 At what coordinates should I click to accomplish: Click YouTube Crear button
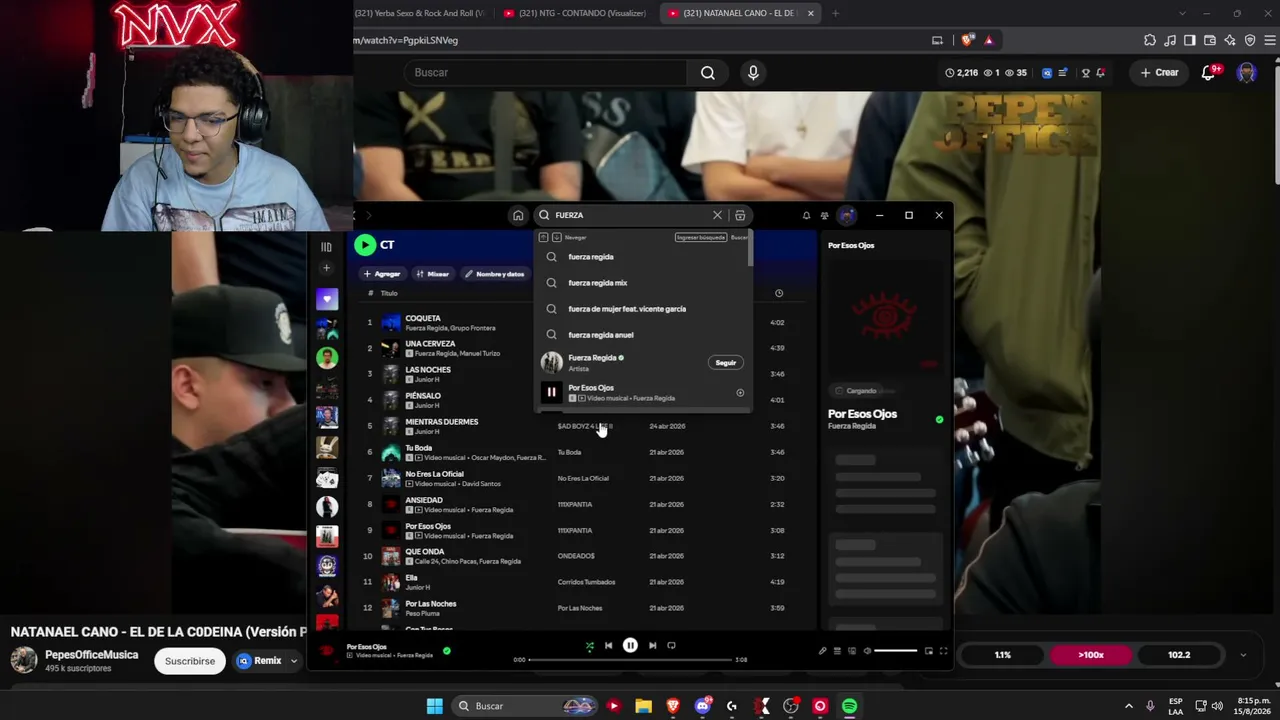tap(1160, 72)
